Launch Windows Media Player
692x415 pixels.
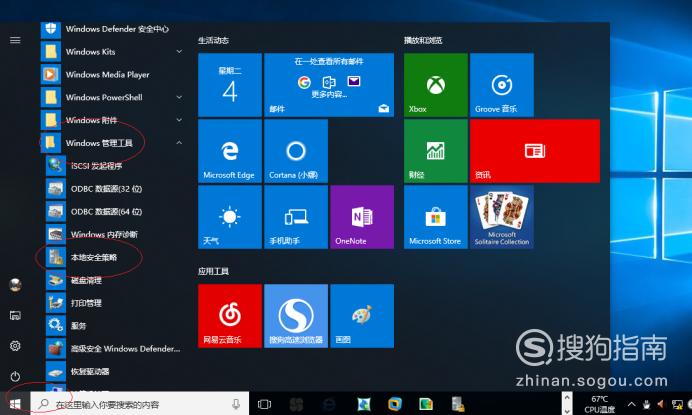tap(113, 75)
